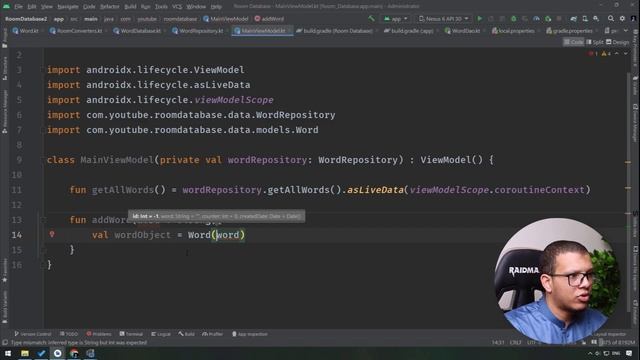Go to previous highlighted error arrow
This screenshot has height=360, width=640.
point(617,54)
